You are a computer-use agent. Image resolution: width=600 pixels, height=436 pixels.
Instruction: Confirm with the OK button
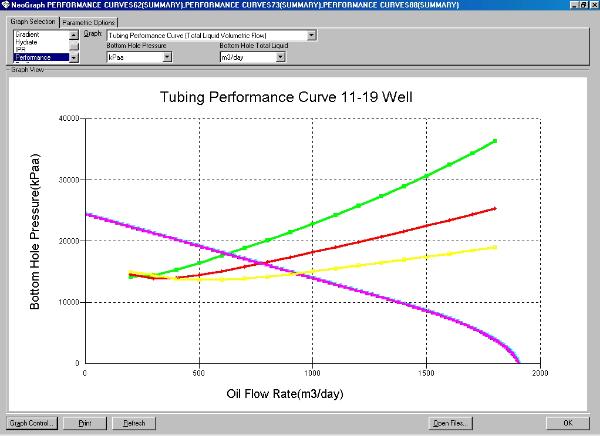pyautogui.click(x=567, y=423)
